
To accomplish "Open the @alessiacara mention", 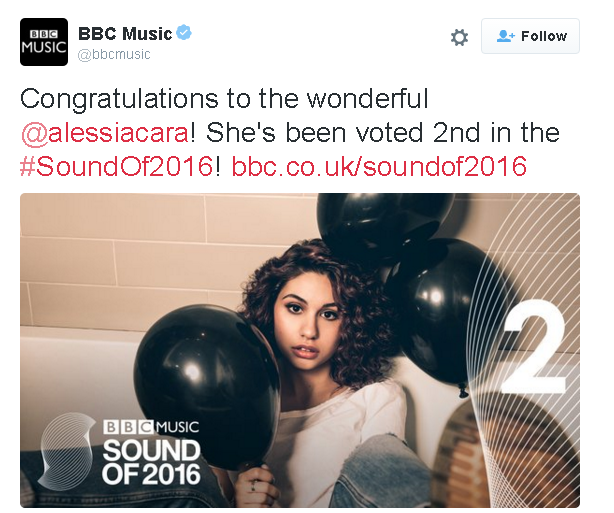I will (105, 133).
